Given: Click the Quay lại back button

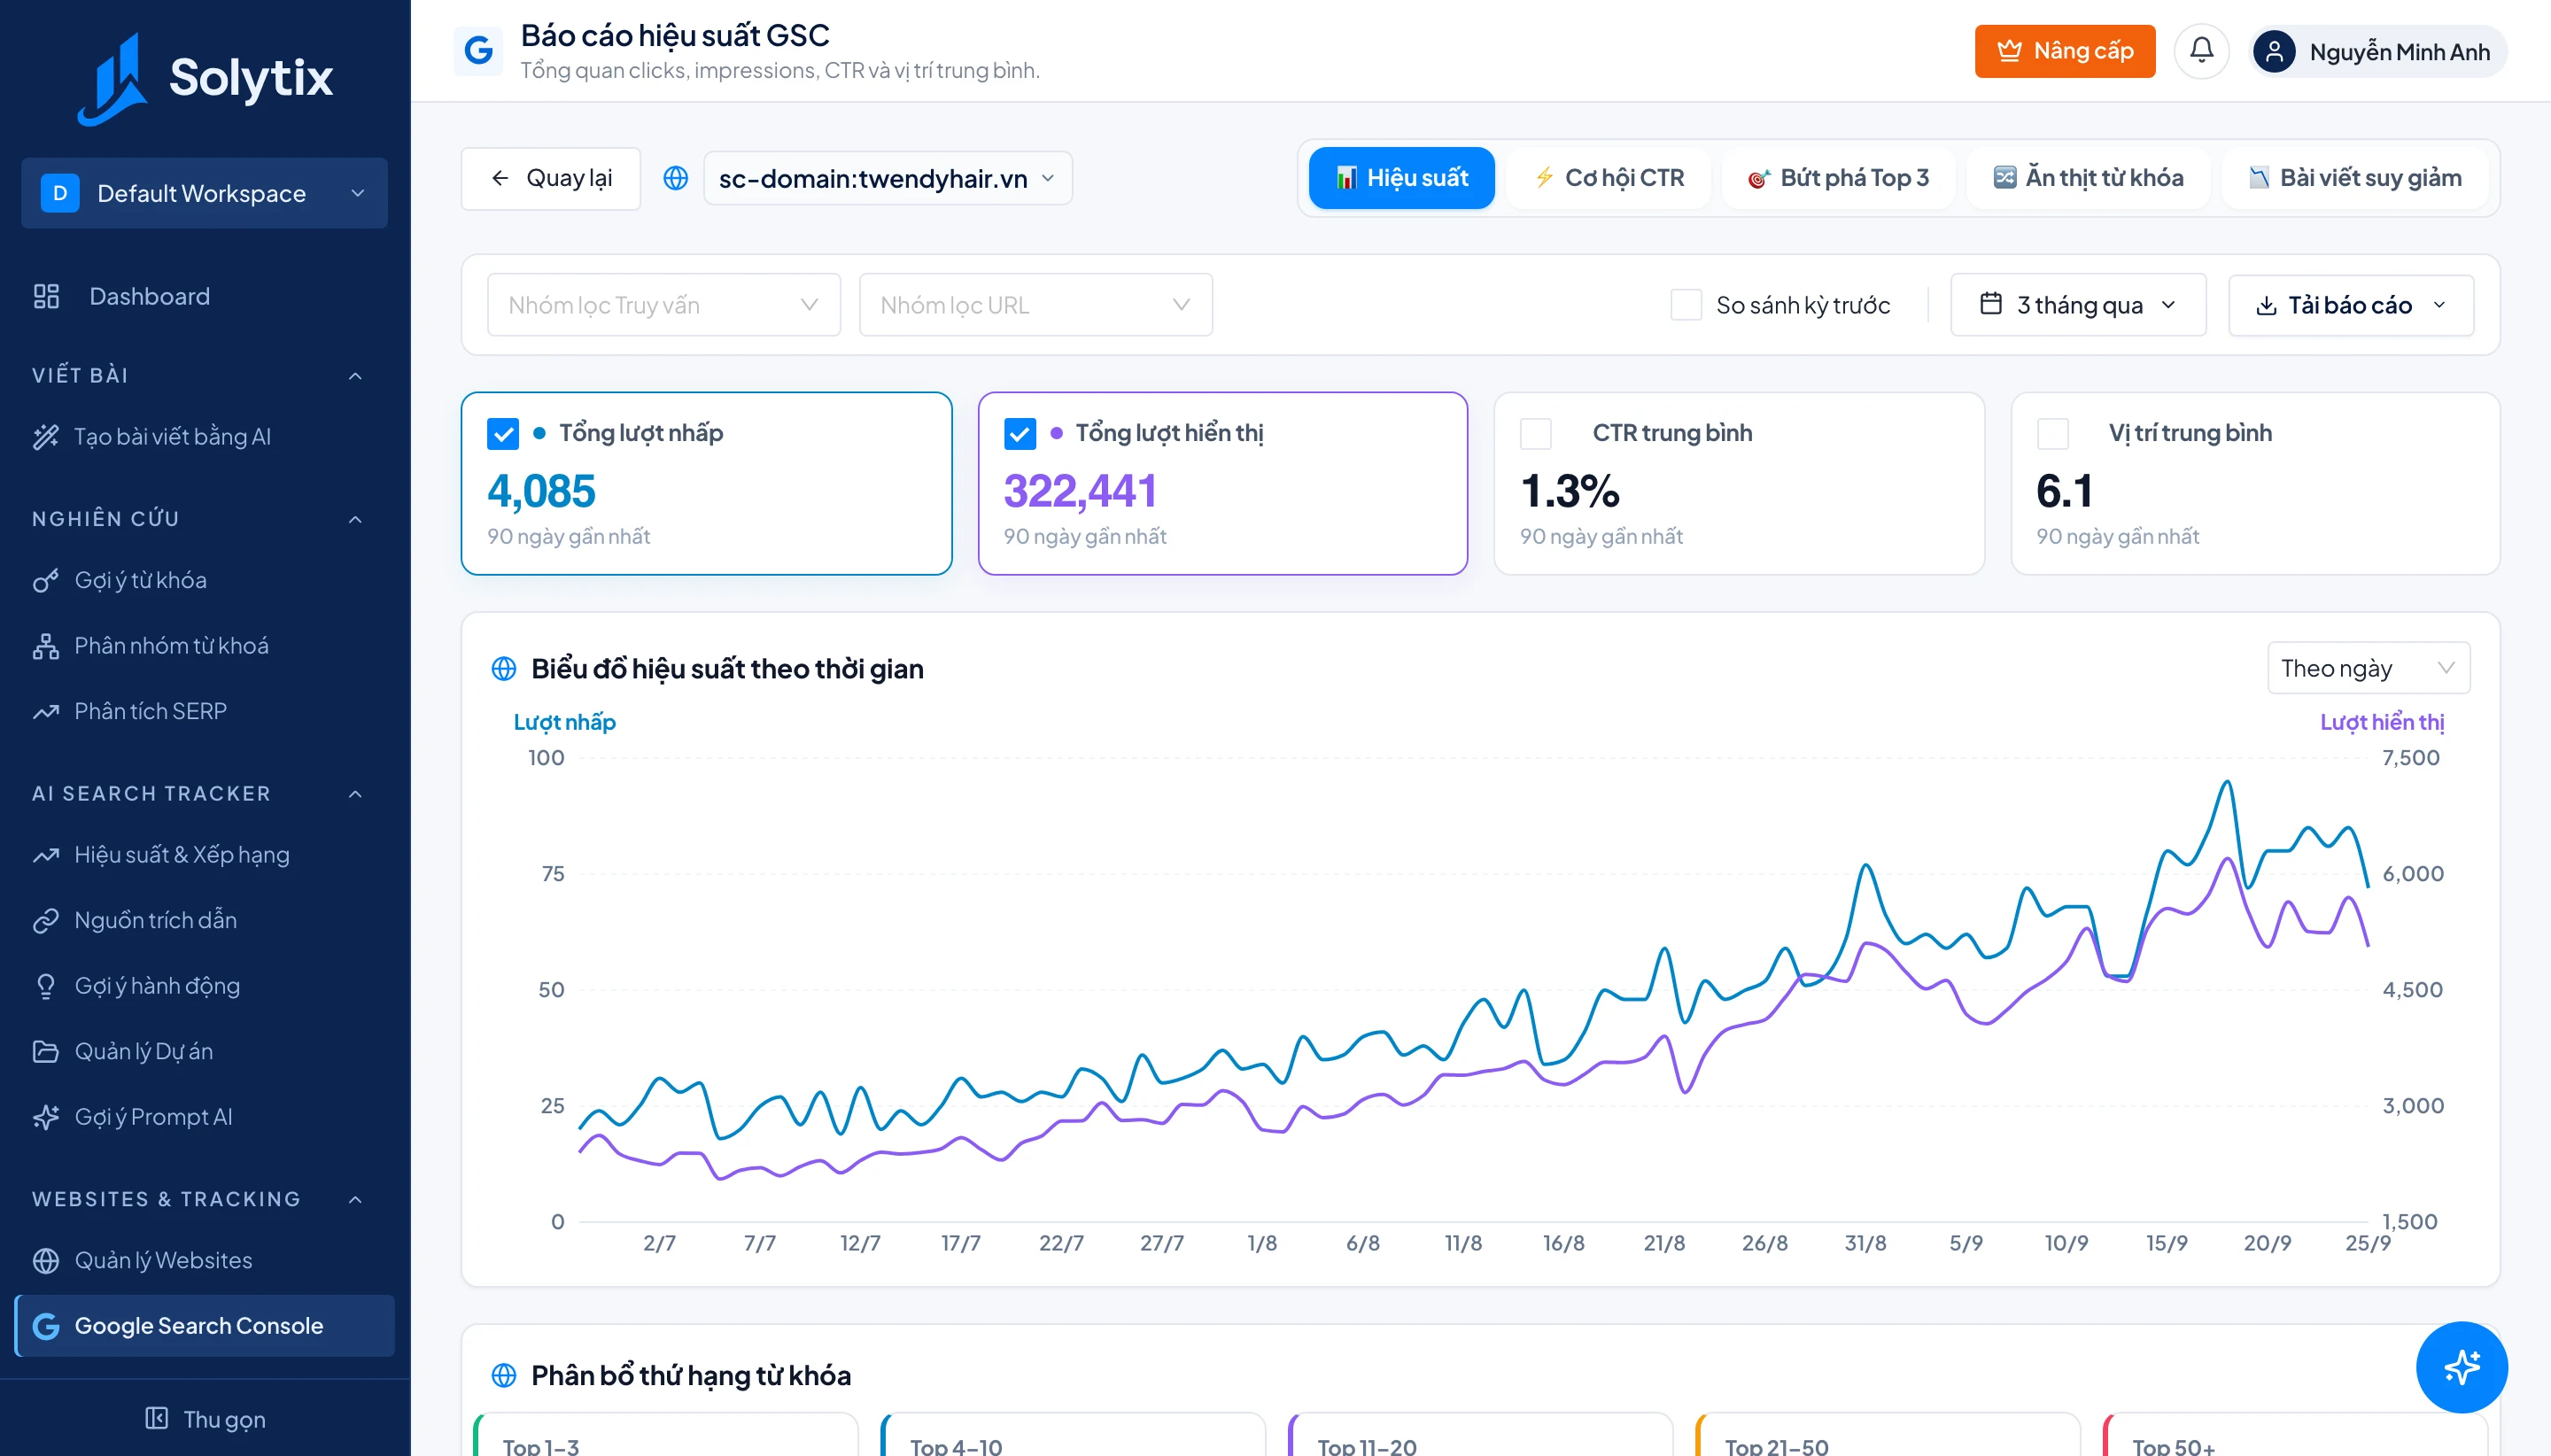Looking at the screenshot, I should 550,178.
